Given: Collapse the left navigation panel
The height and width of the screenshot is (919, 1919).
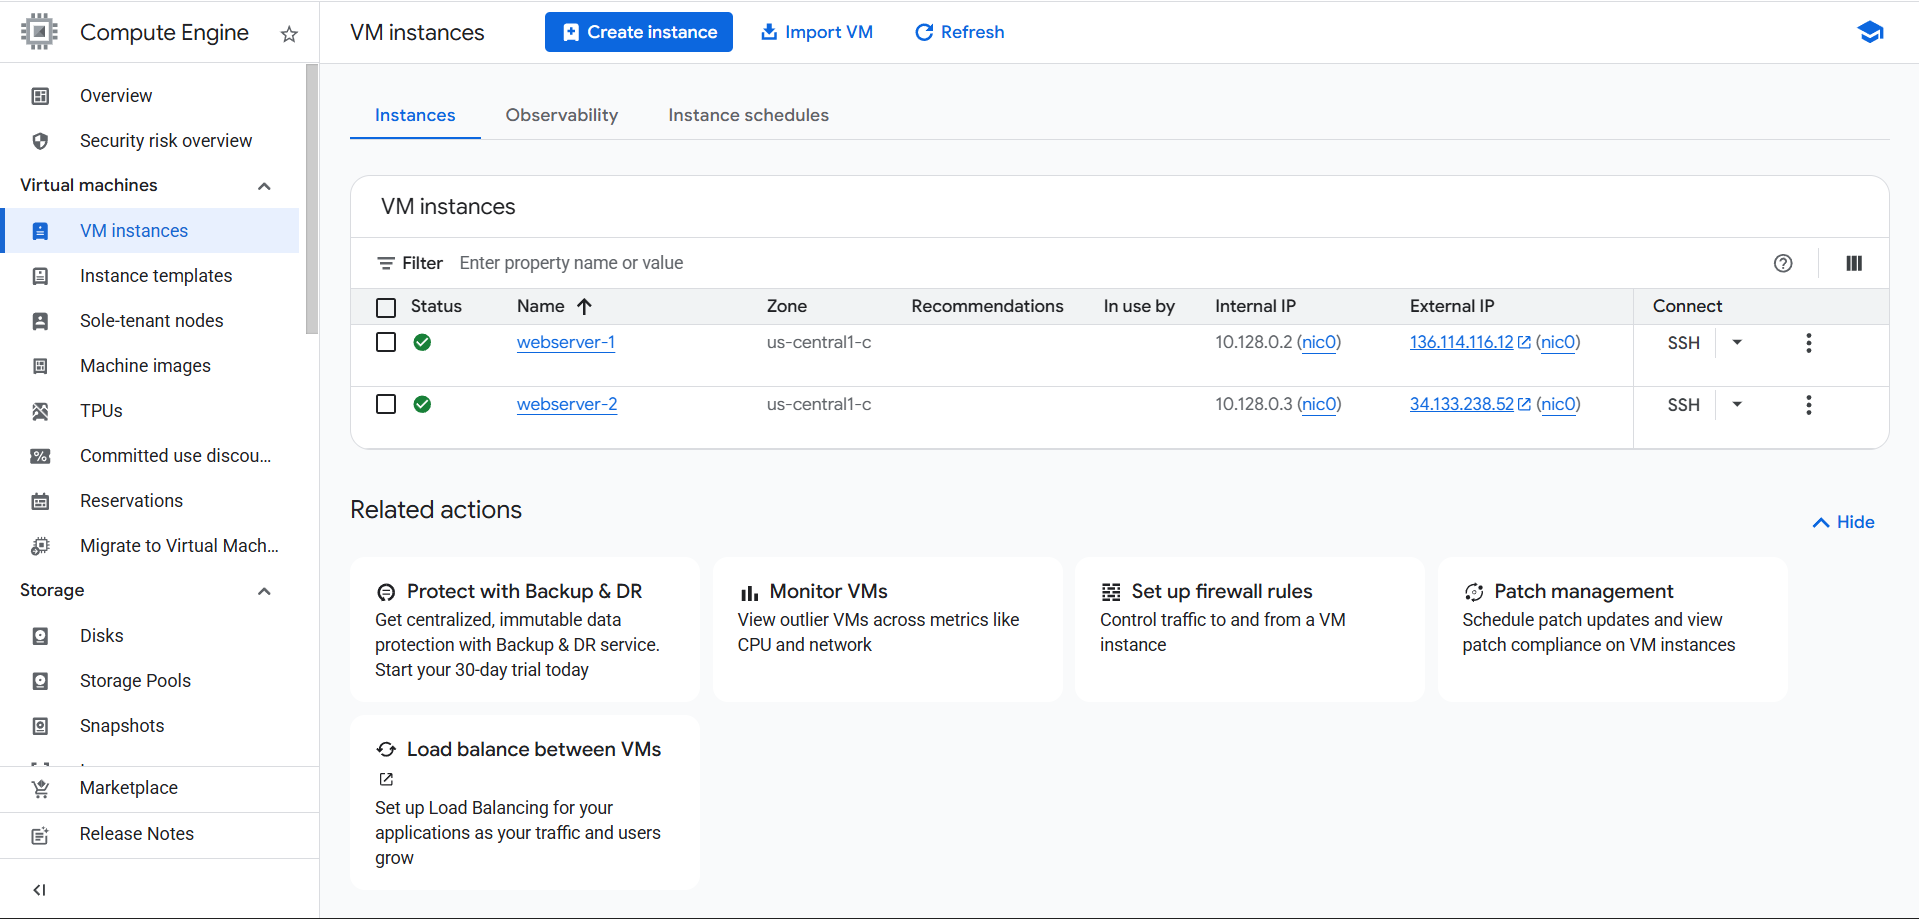Looking at the screenshot, I should (40, 889).
